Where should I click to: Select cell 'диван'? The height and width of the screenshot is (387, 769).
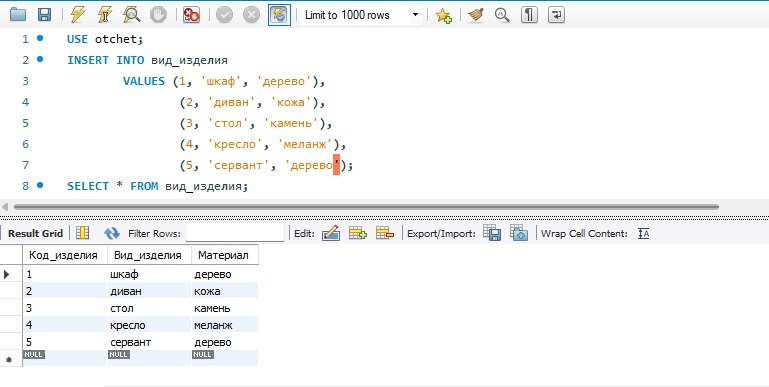pyautogui.click(x=149, y=291)
